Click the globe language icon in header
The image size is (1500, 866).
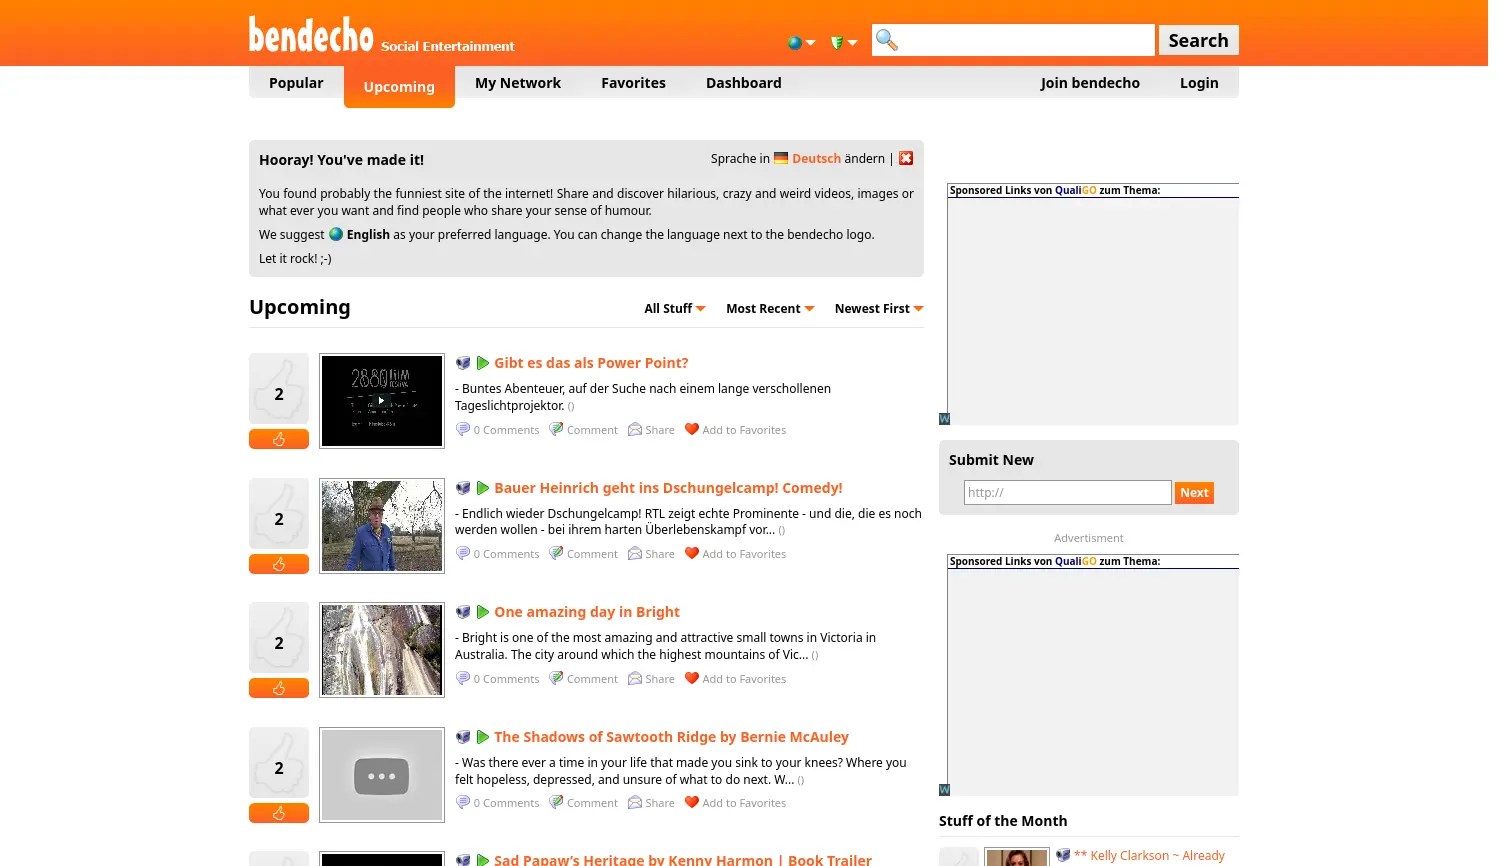point(795,43)
